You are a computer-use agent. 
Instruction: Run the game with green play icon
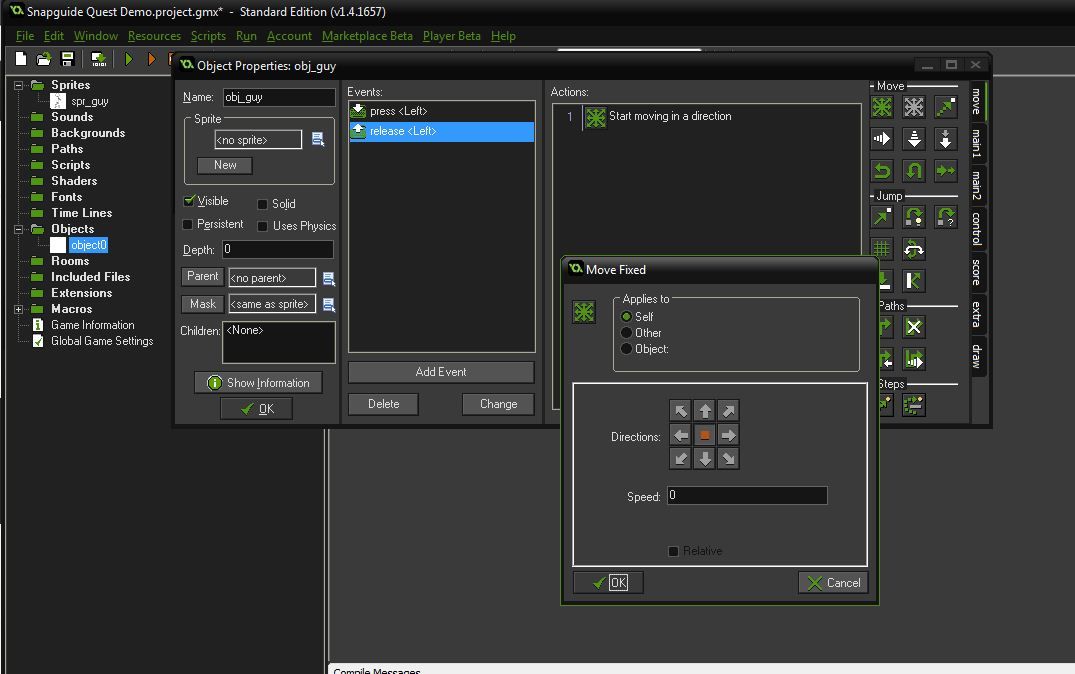128,59
